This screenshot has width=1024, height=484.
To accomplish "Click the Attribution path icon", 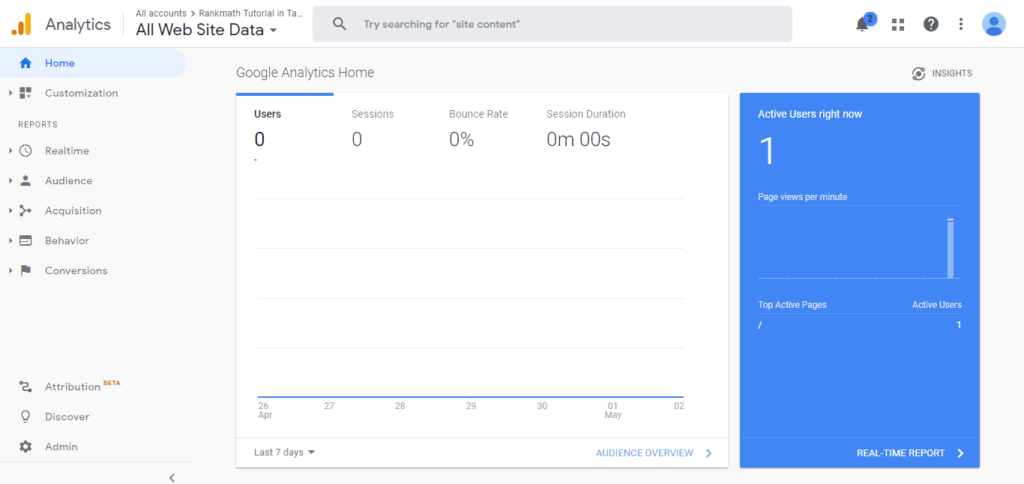I will [25, 387].
